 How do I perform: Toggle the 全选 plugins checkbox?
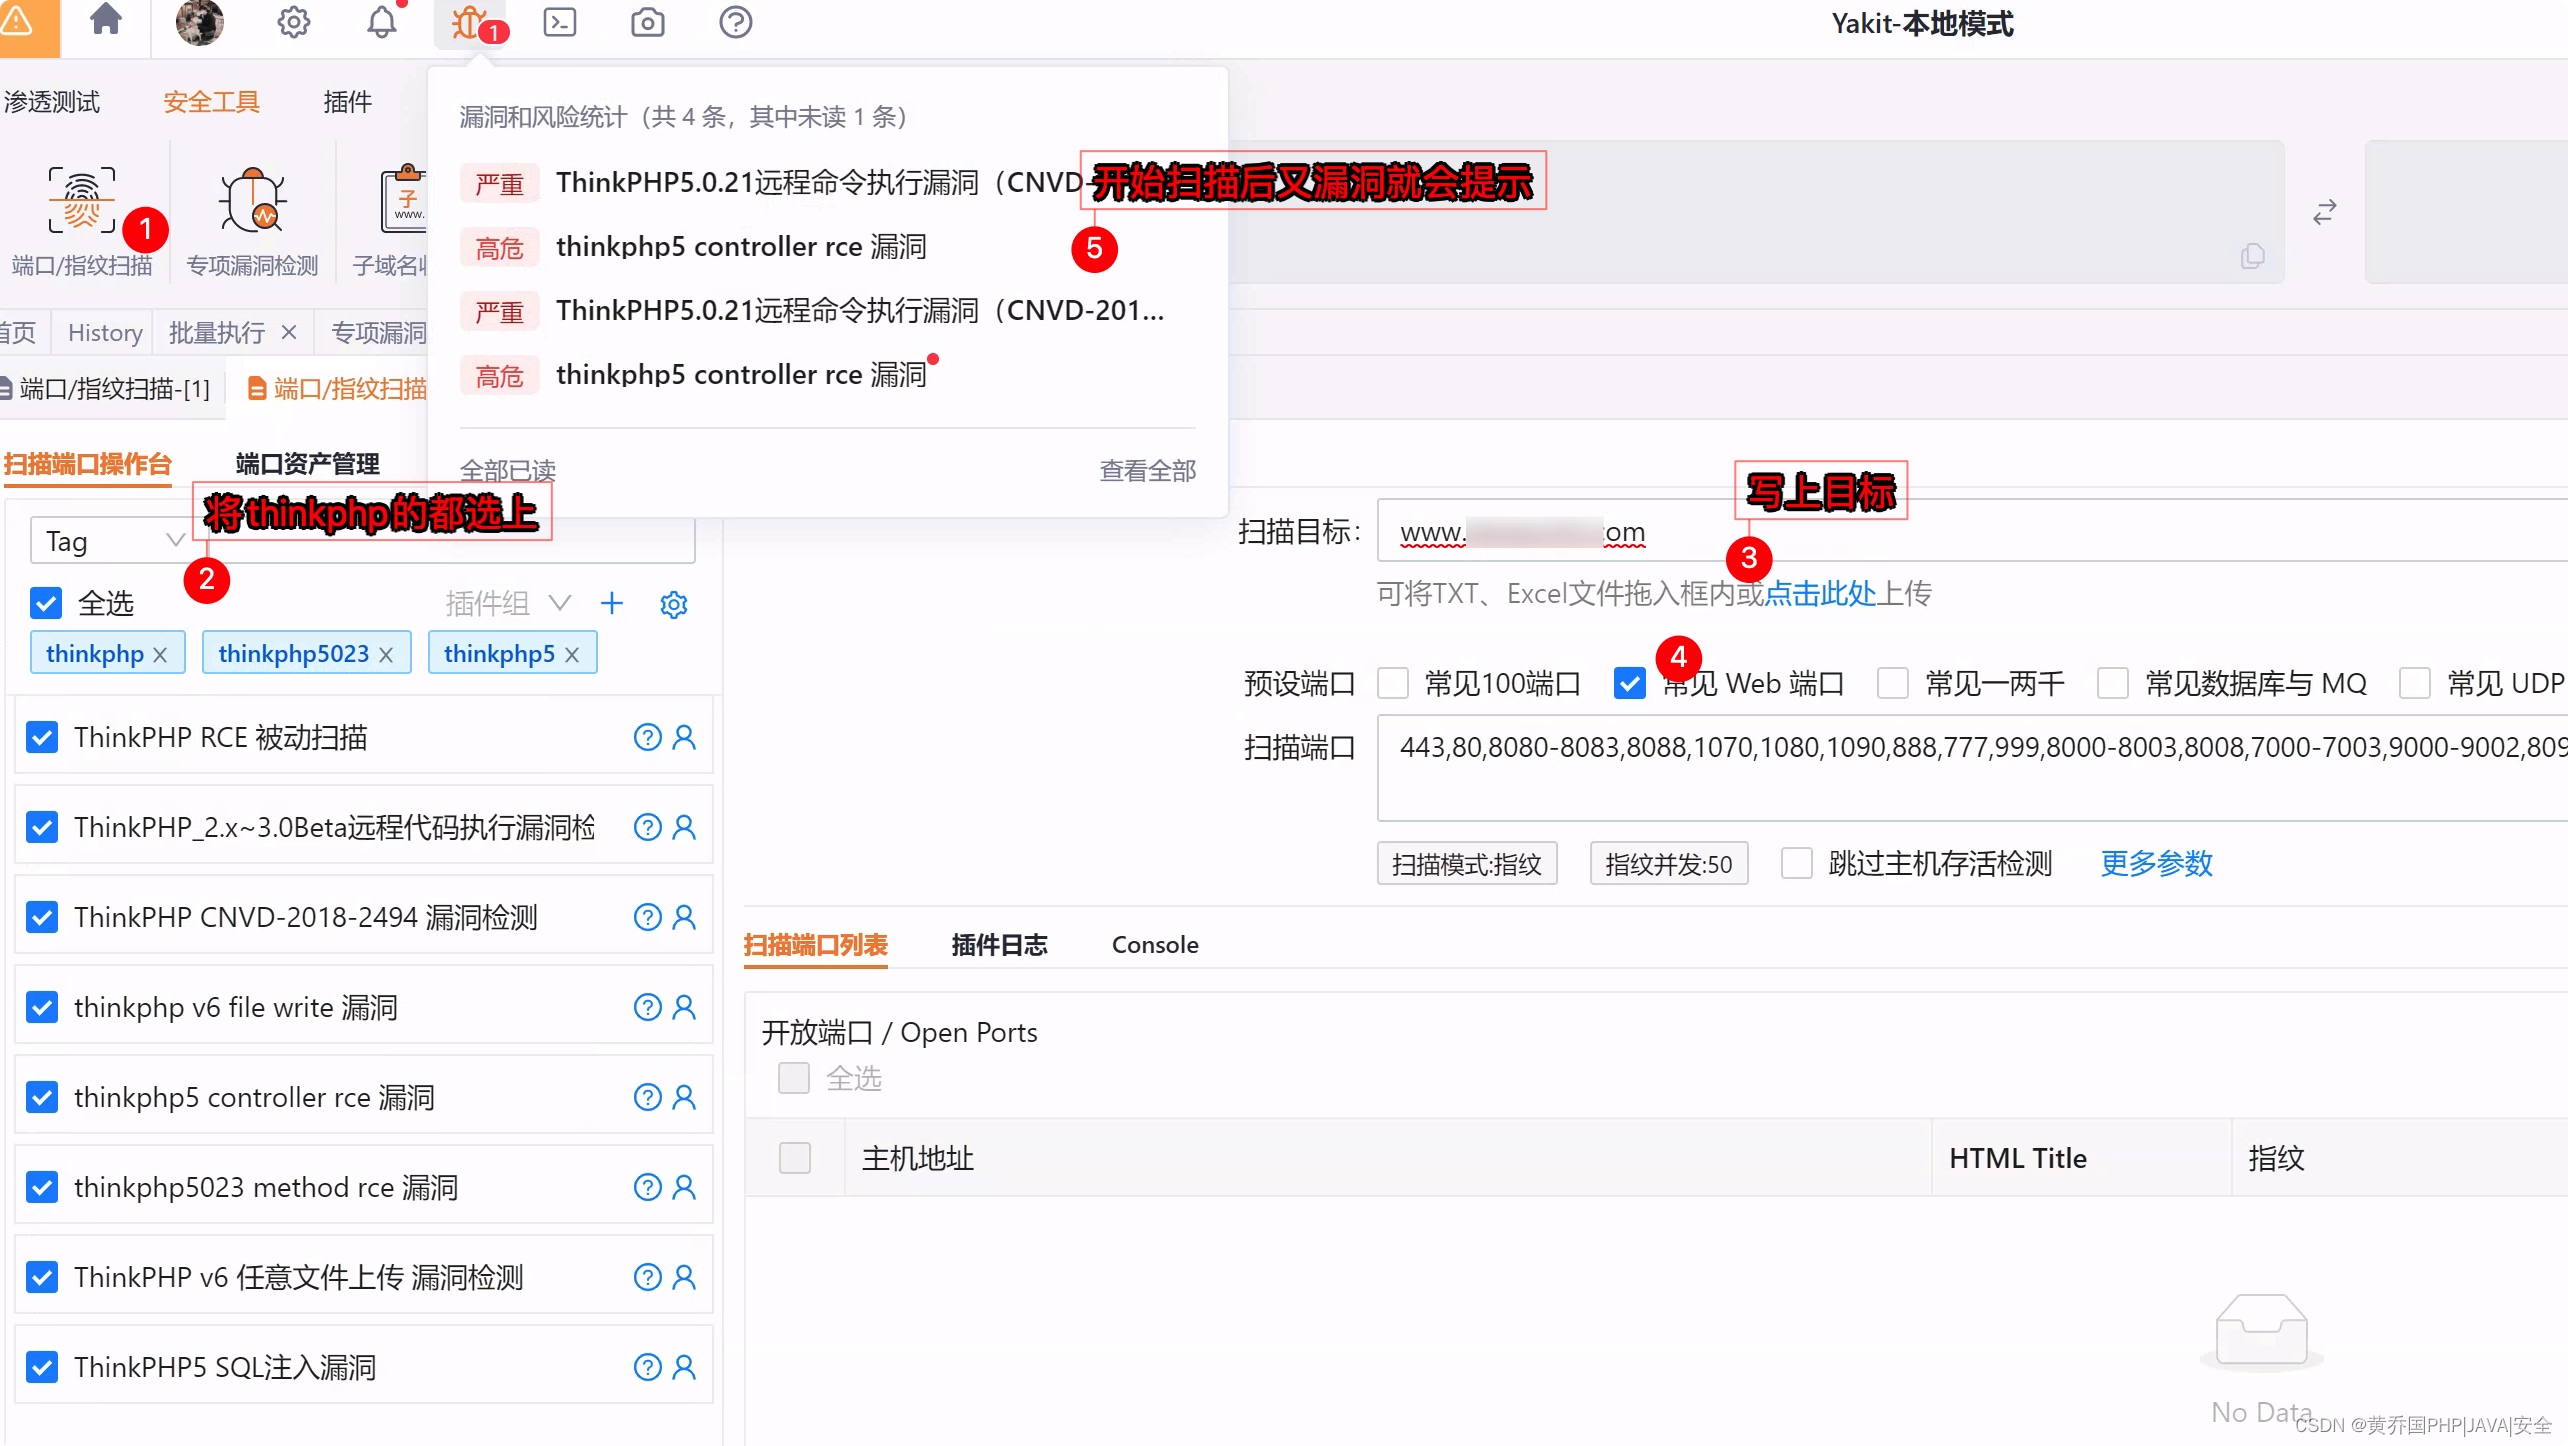[x=46, y=603]
